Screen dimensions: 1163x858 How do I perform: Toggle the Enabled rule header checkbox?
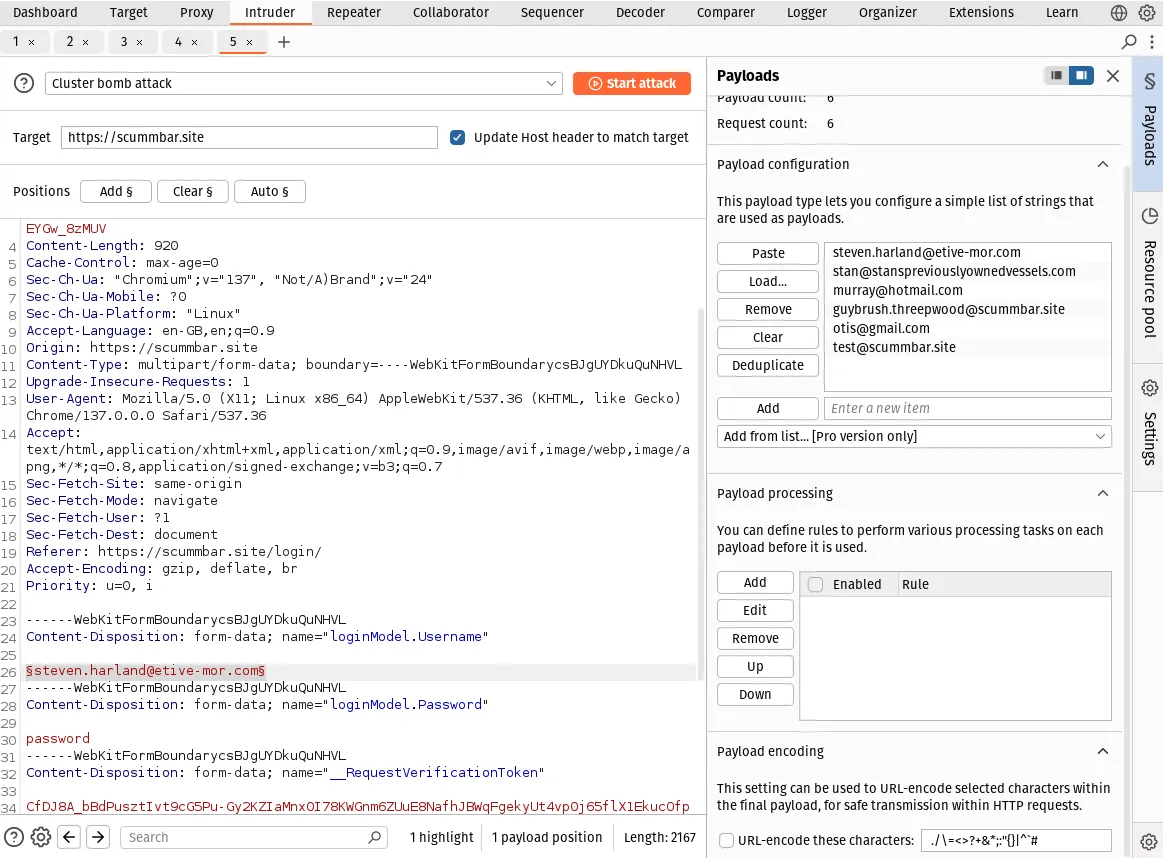(815, 584)
